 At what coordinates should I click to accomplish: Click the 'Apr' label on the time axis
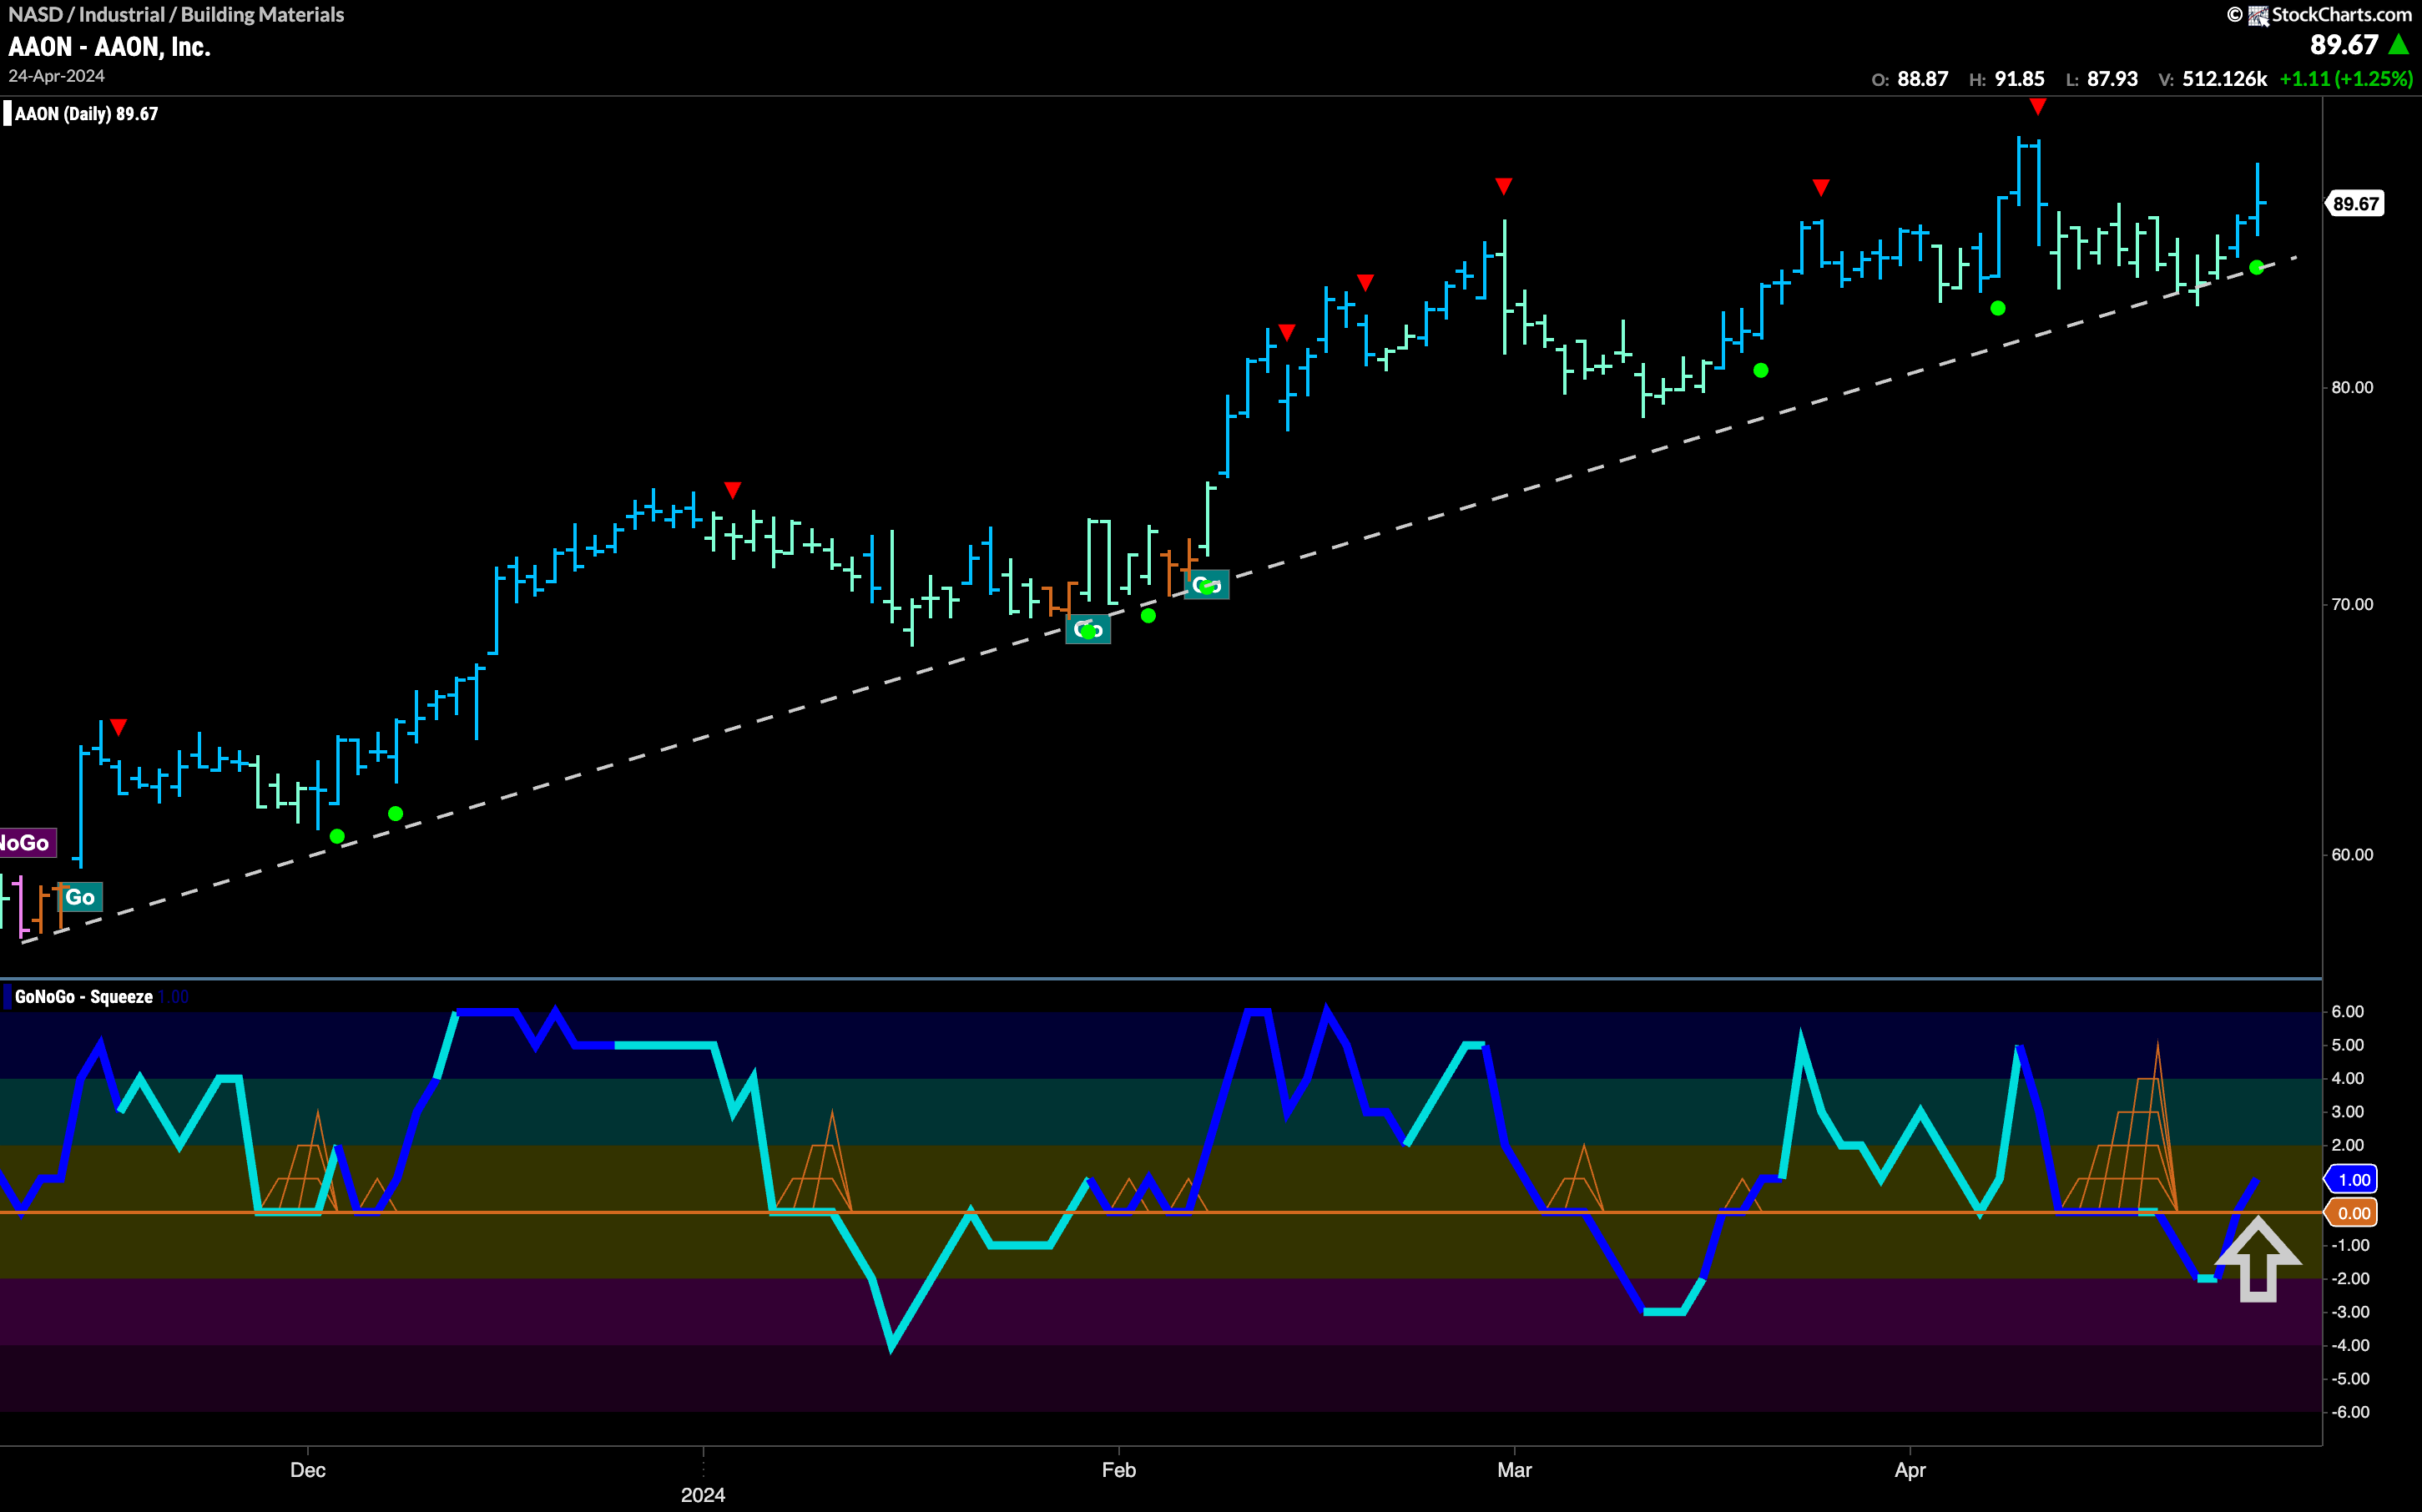point(1910,1470)
